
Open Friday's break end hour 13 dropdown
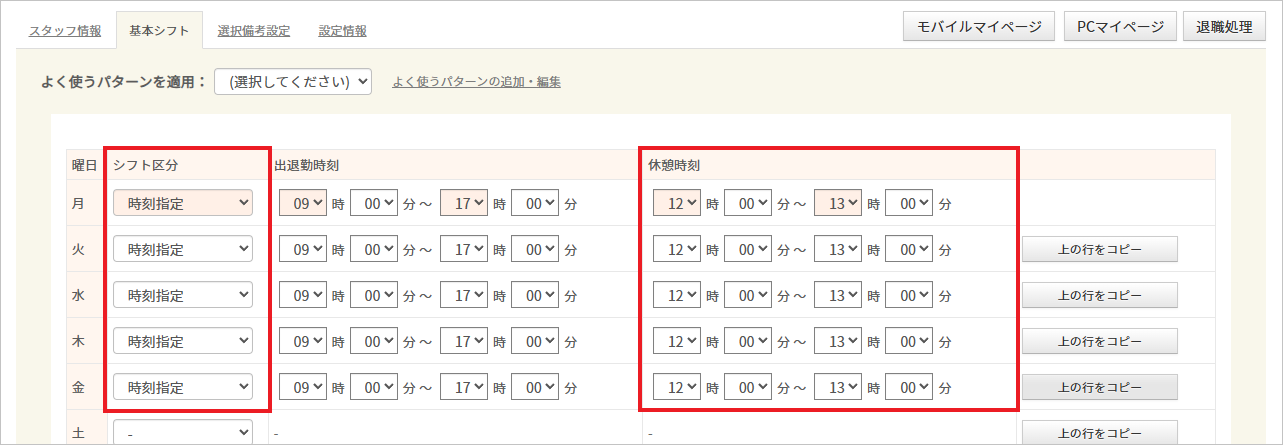tap(837, 387)
